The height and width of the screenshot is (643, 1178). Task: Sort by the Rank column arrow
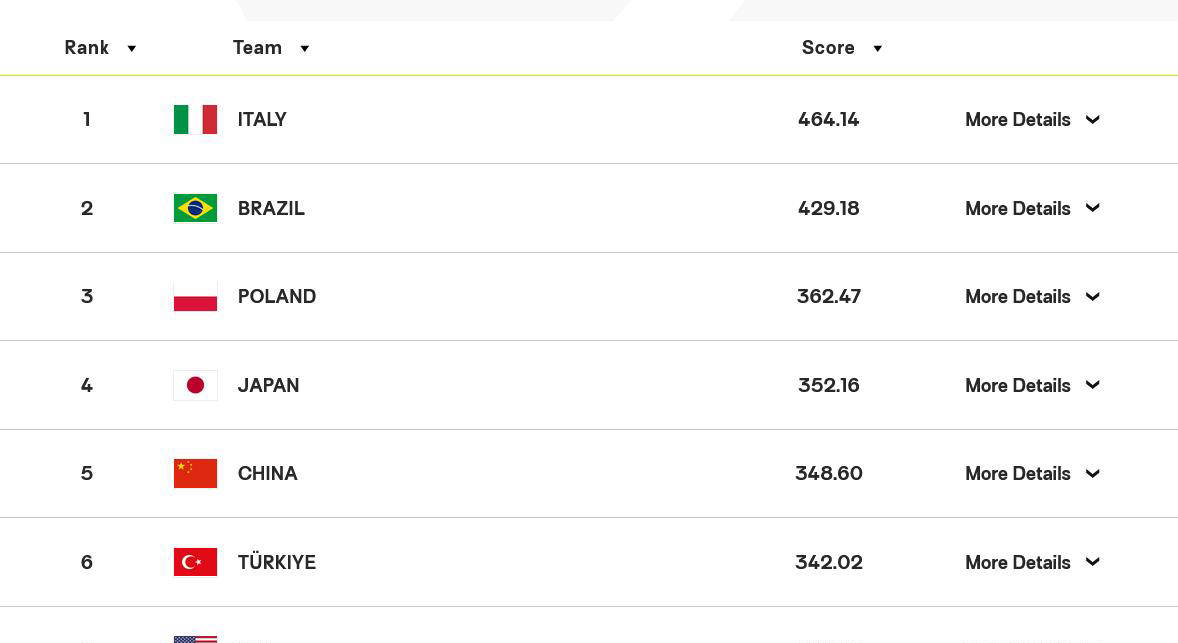pyautogui.click(x=131, y=49)
